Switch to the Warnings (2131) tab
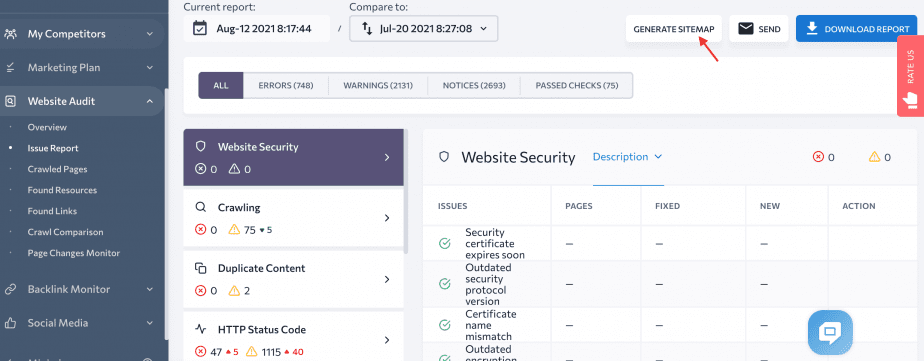Viewport: 924px width, 361px height. pos(378,85)
